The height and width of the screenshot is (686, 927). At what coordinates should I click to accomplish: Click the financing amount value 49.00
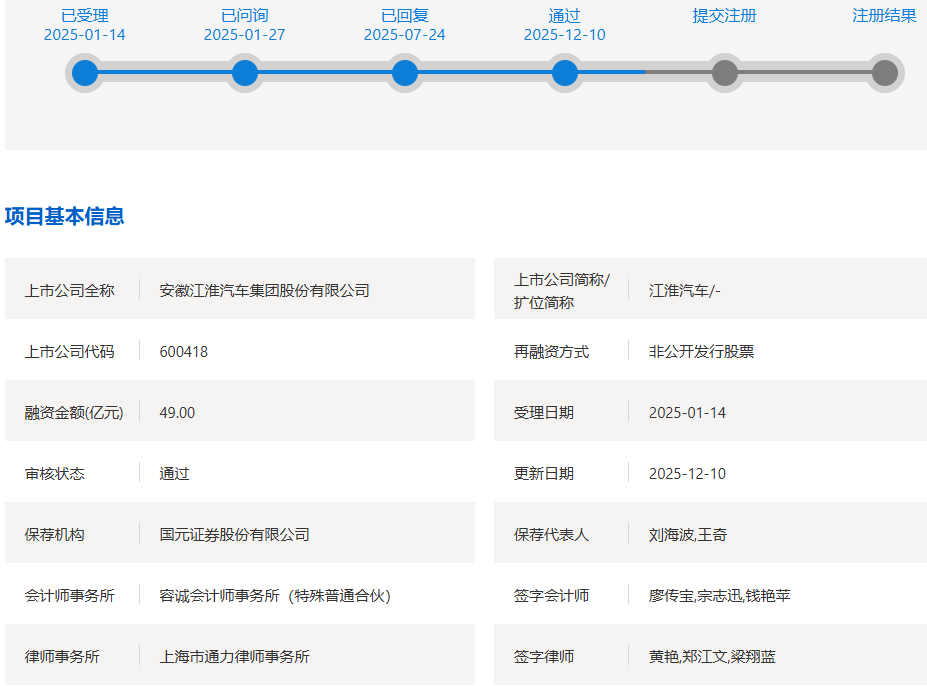(x=177, y=412)
